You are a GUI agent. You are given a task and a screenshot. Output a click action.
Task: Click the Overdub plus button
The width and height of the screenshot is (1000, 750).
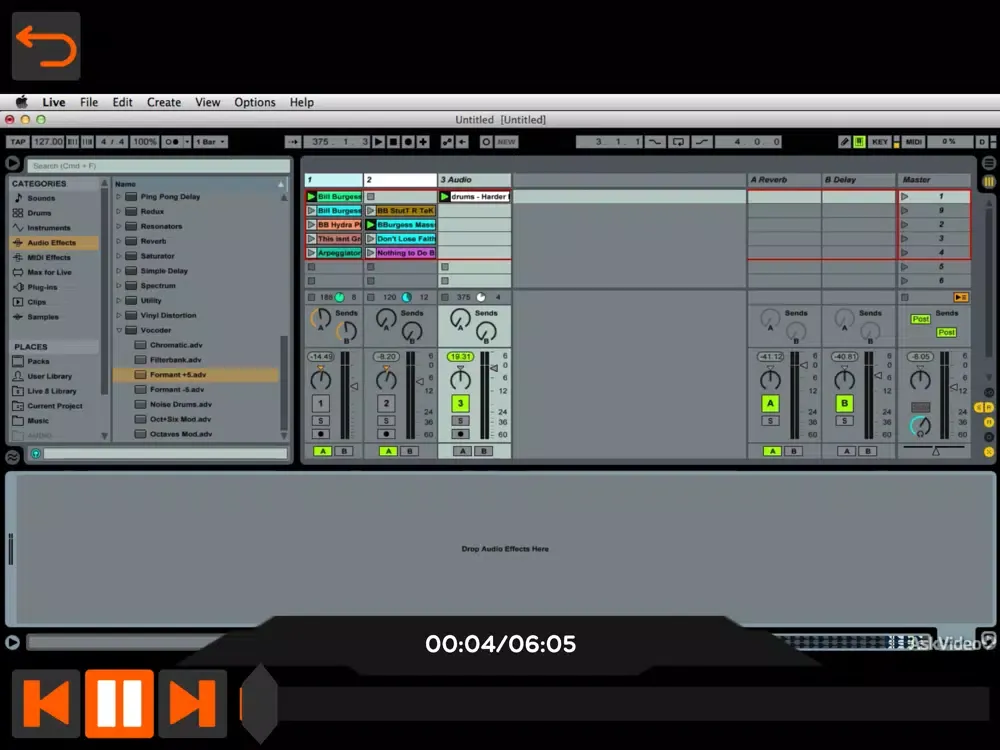[423, 142]
